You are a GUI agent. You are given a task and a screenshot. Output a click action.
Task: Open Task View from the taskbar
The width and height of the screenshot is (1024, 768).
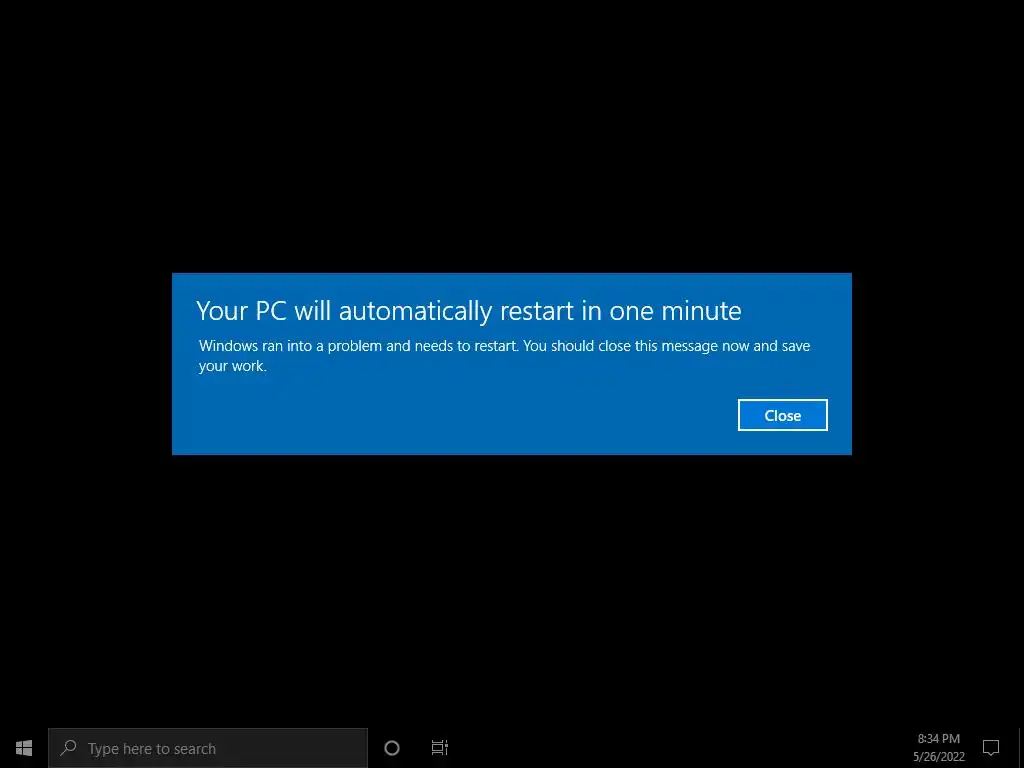point(440,748)
